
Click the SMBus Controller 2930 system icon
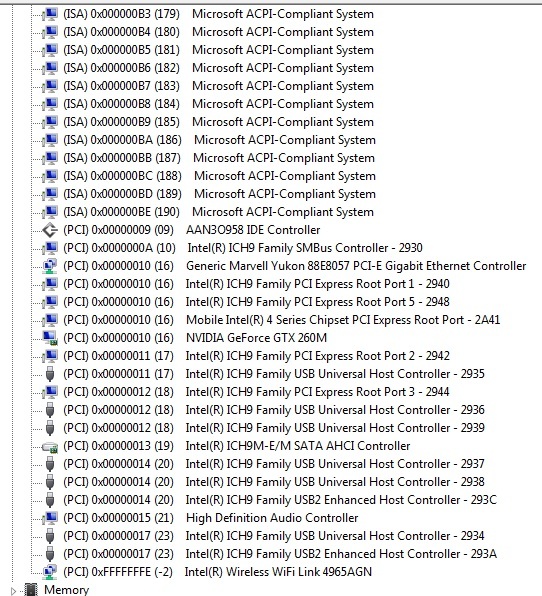point(50,248)
